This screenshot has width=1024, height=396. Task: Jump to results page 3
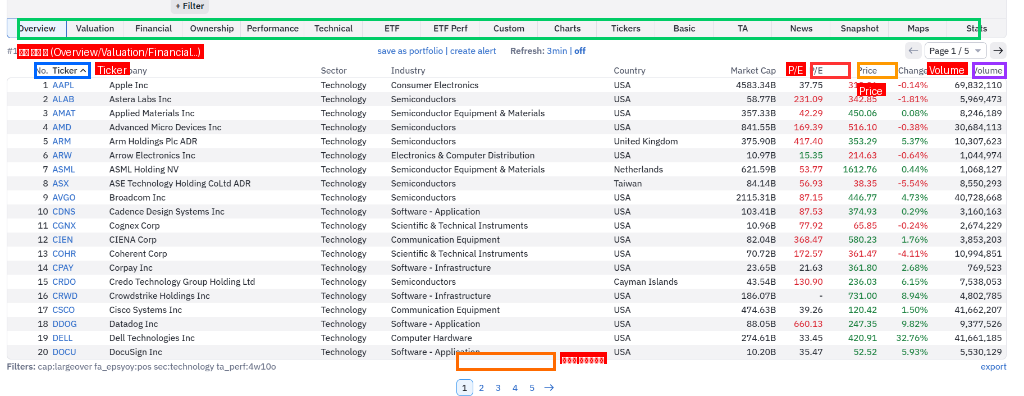tap(498, 388)
